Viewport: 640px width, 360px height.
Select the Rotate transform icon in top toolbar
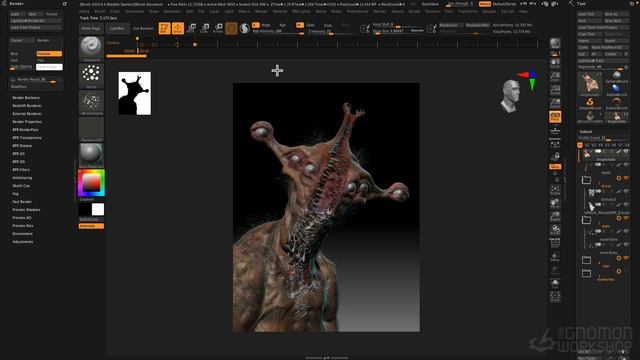click(218, 28)
